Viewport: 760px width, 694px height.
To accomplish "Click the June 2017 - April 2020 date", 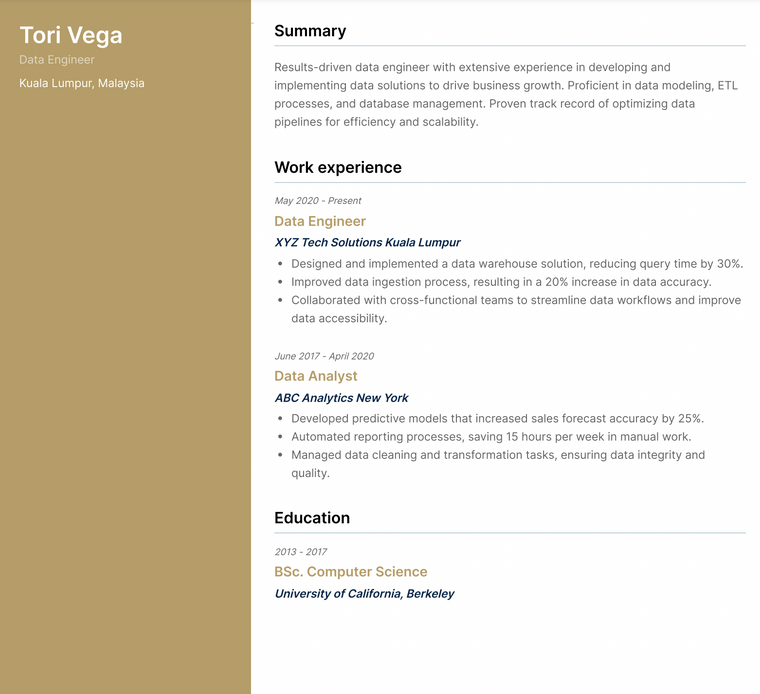I will tap(324, 356).
